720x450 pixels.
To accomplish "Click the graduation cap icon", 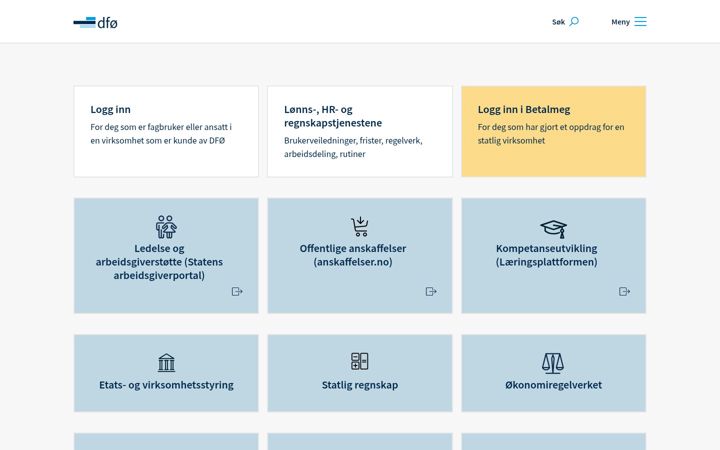I will 553,229.
